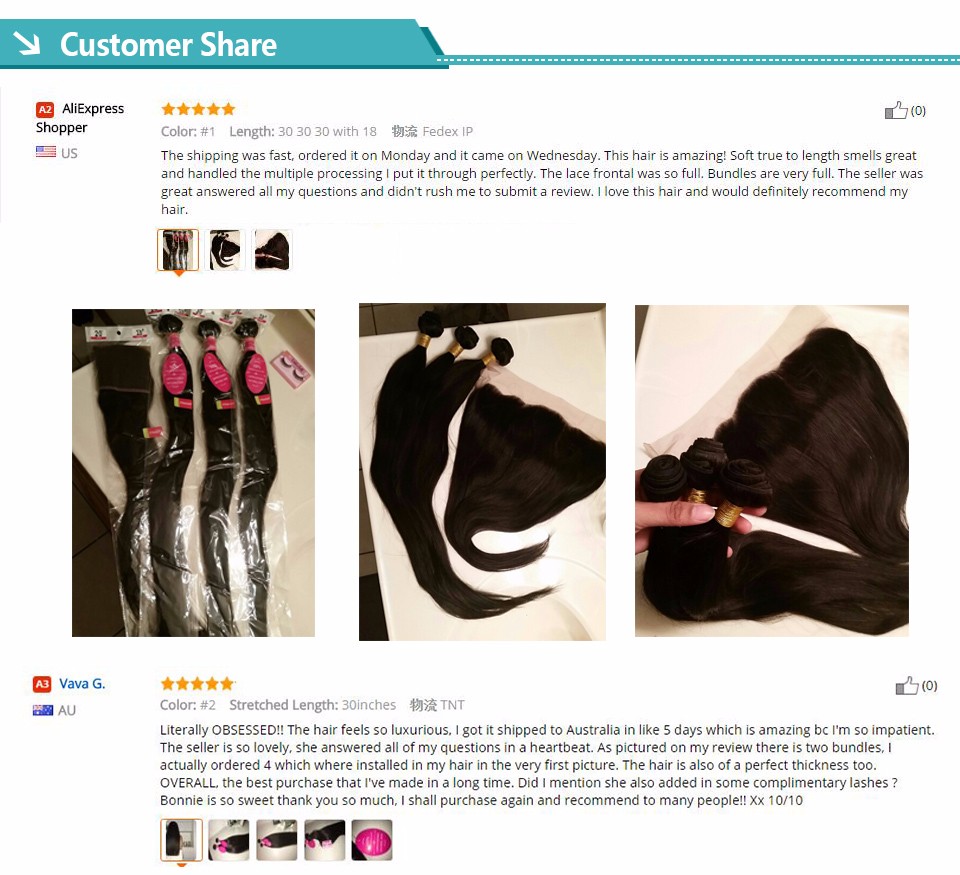Image resolution: width=960 pixels, height=875 pixels.
Task: Click the A3 level badge icon
Action: click(42, 684)
